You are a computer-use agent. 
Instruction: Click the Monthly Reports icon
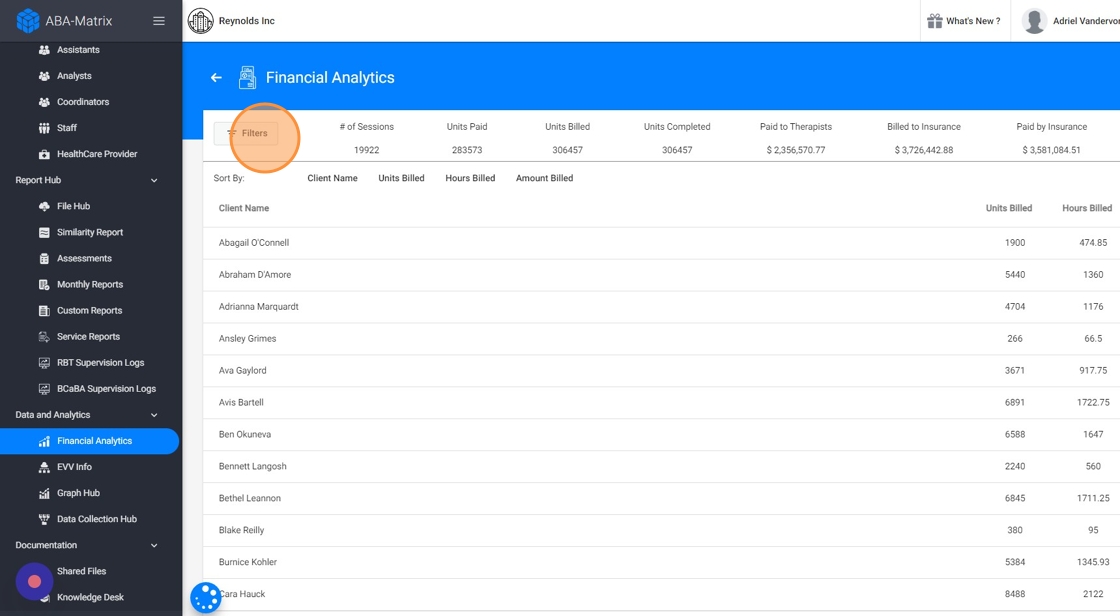(x=44, y=284)
